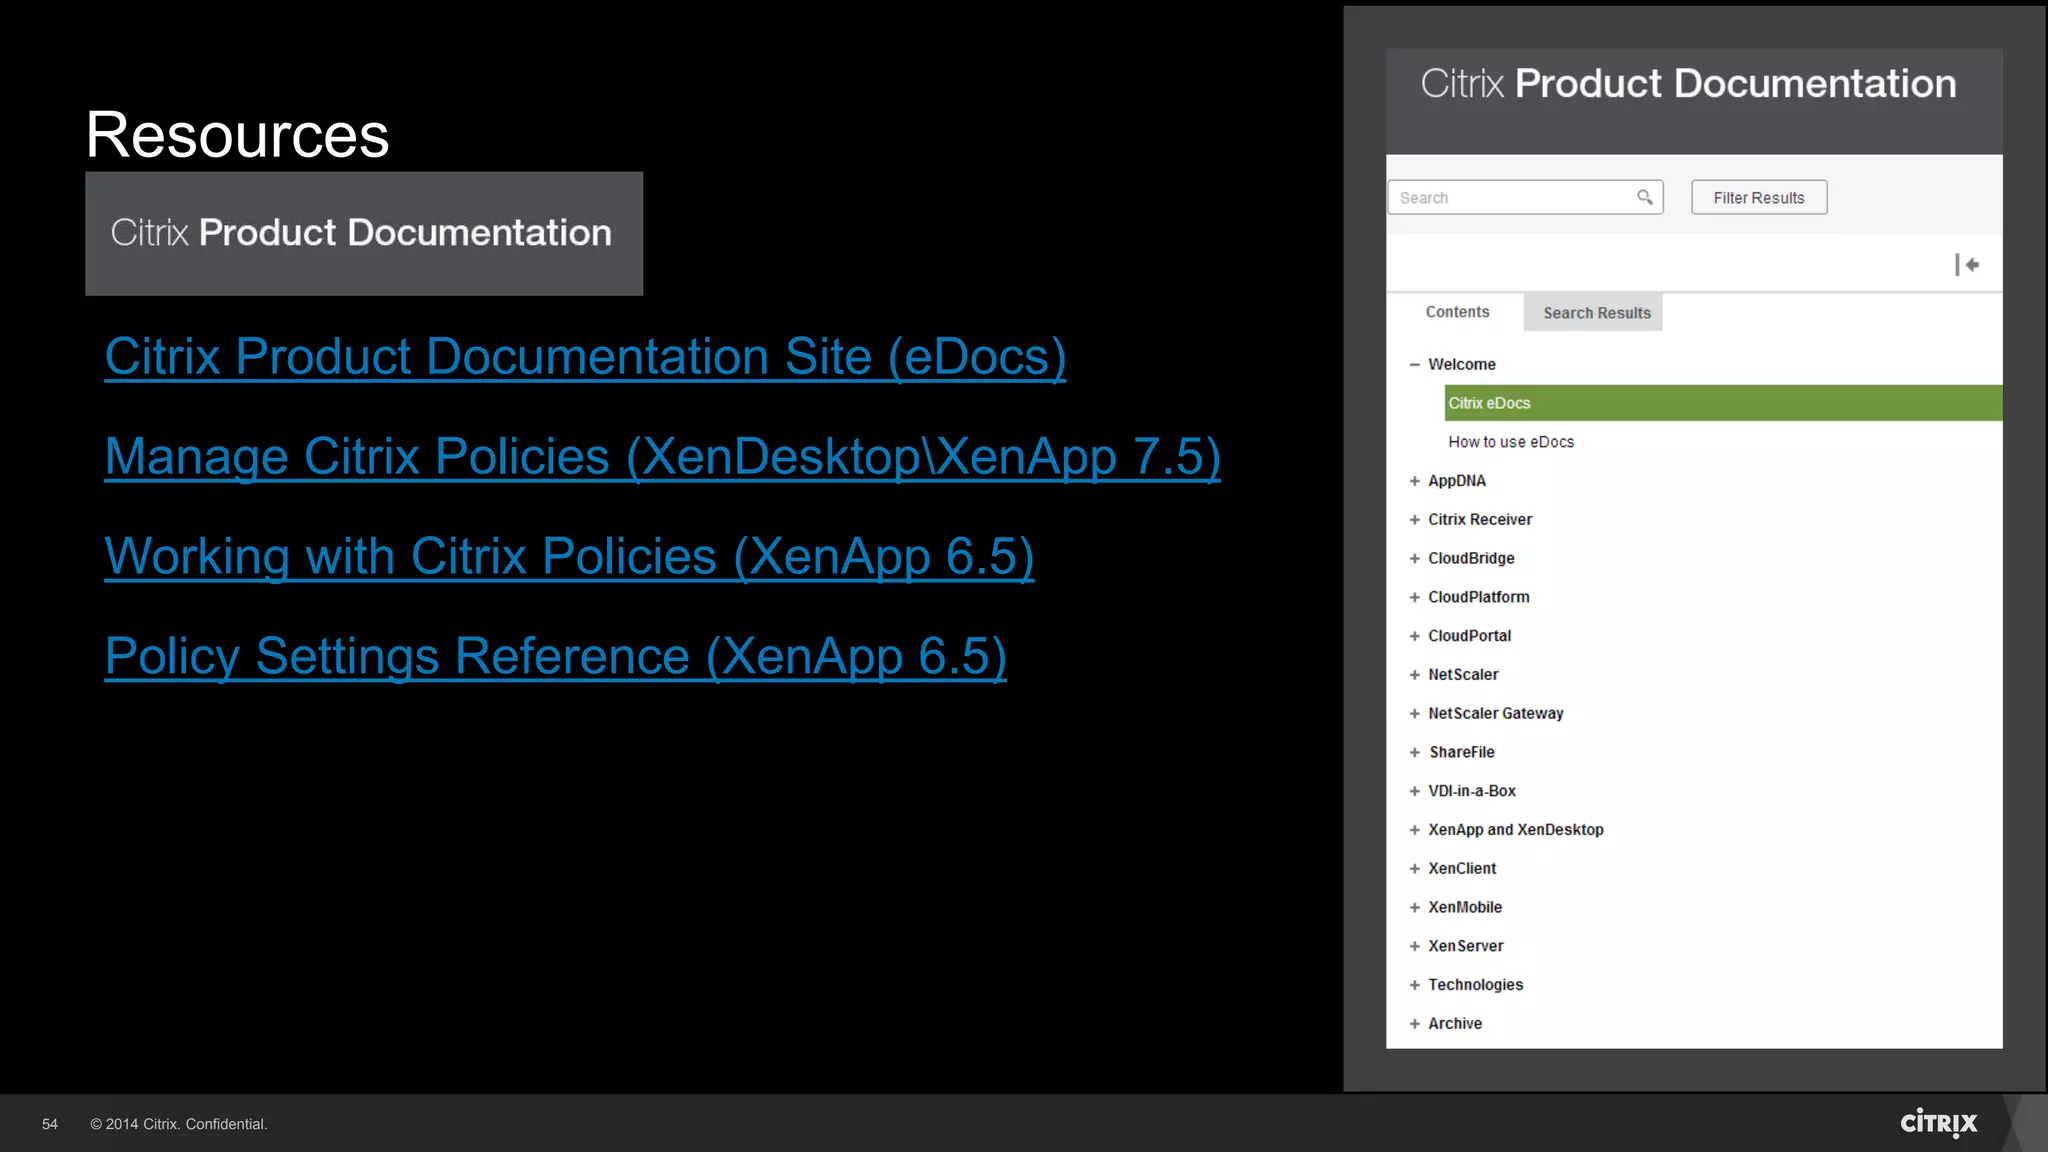Expand the CloudBridge node
The height and width of the screenshot is (1152, 2048).
(x=1414, y=559)
